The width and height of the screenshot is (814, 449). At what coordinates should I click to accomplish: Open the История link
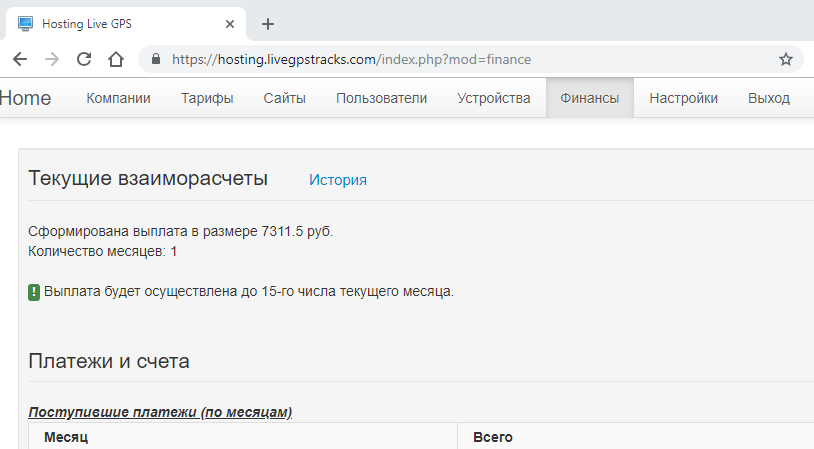point(338,180)
